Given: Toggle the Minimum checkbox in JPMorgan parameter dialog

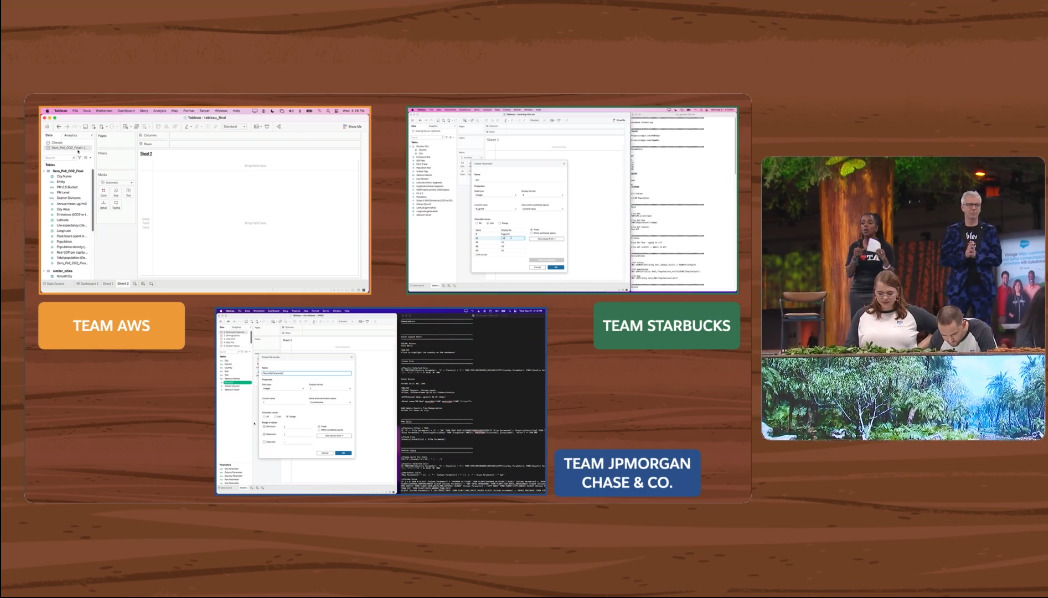Looking at the screenshot, I should coord(264,426).
